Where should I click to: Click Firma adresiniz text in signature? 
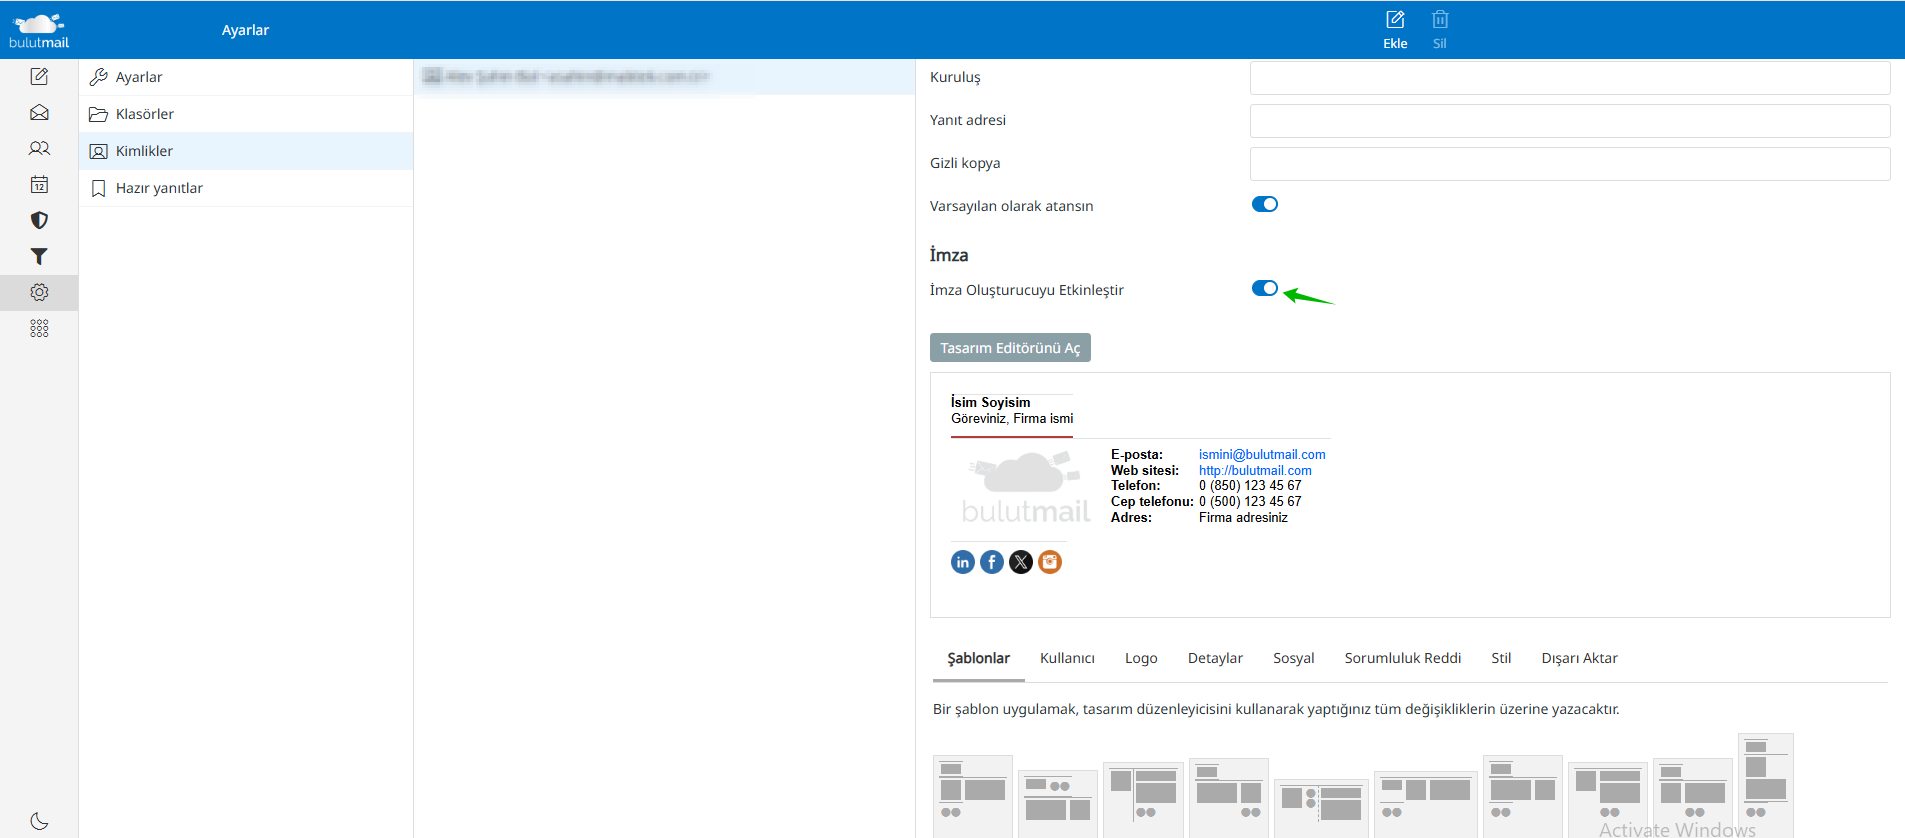click(x=1243, y=518)
